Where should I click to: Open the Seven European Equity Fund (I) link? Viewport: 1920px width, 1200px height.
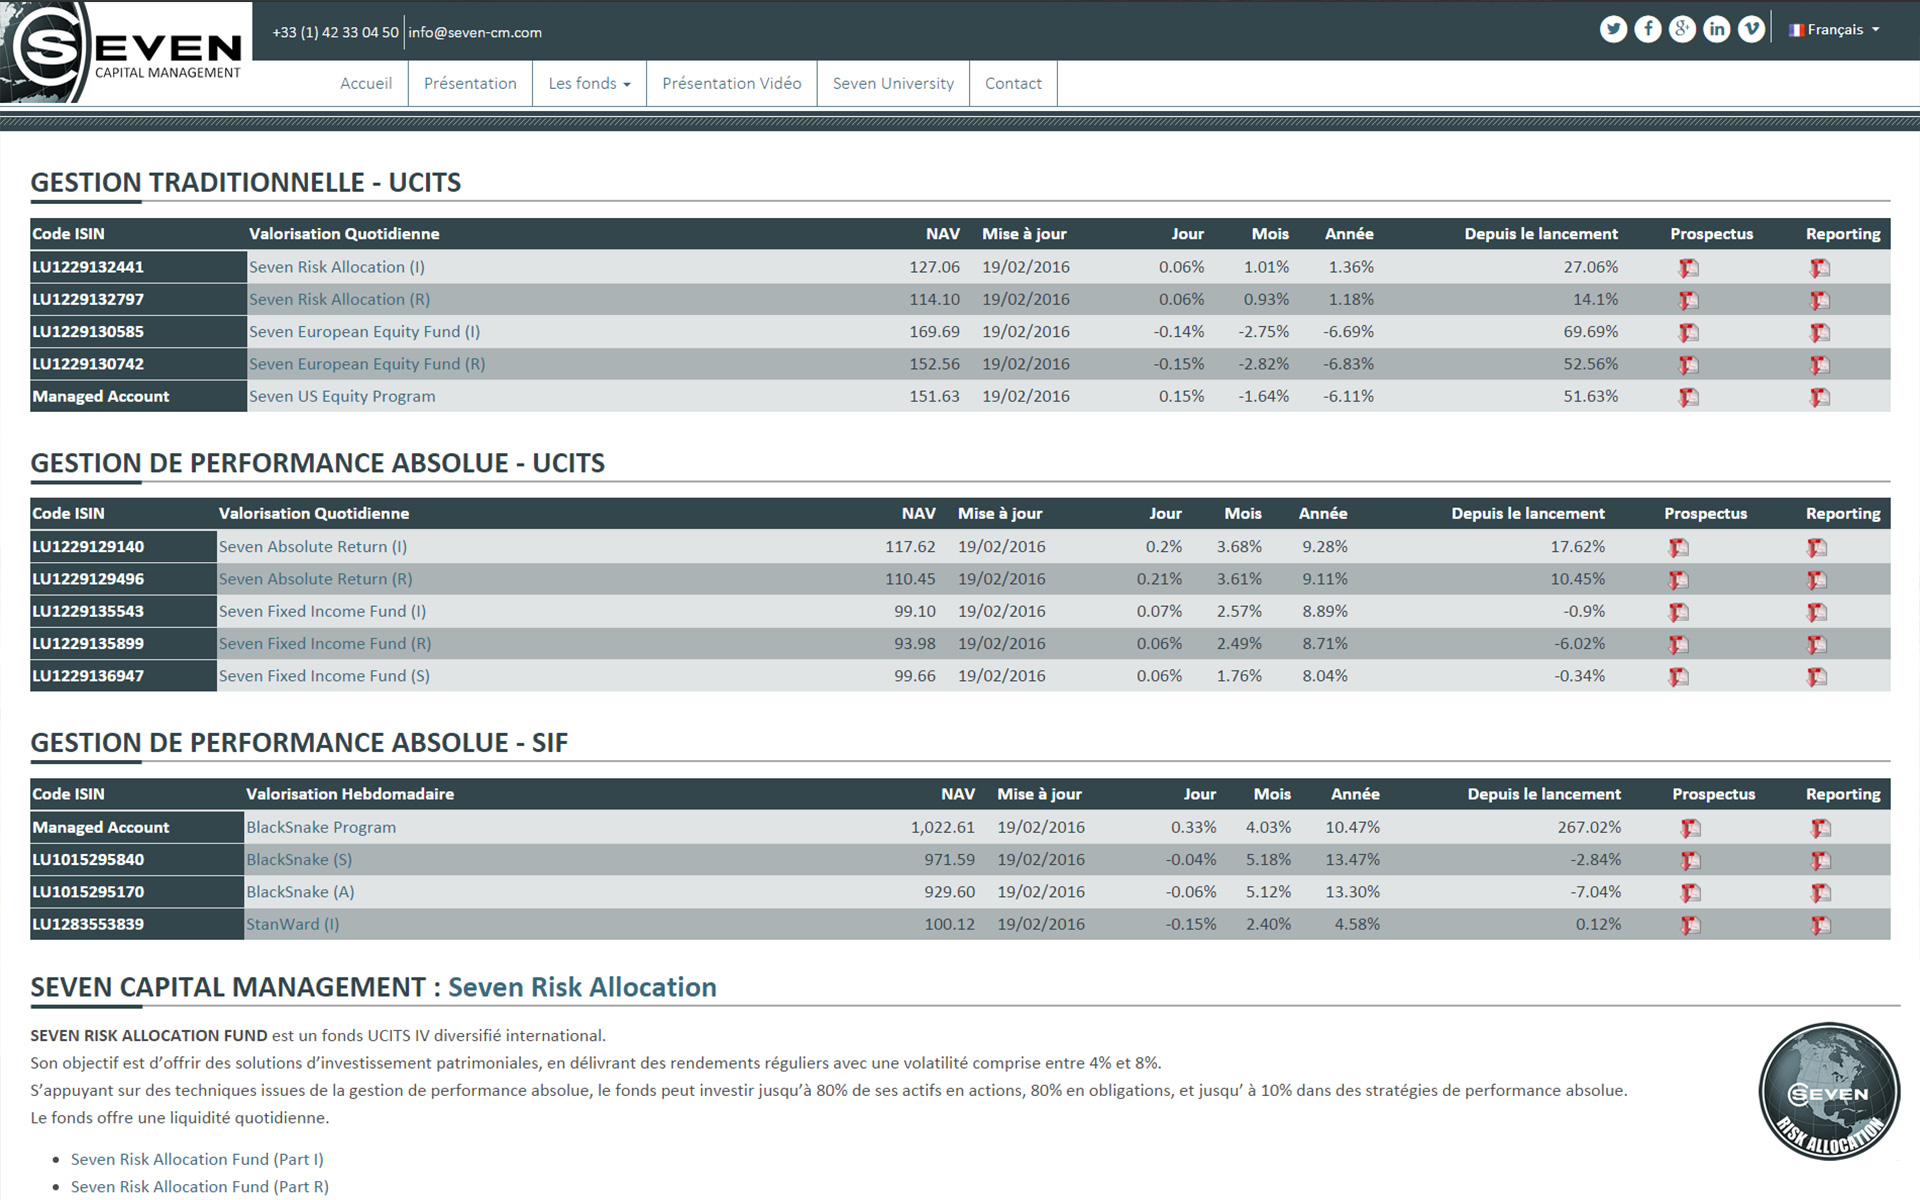coord(365,331)
